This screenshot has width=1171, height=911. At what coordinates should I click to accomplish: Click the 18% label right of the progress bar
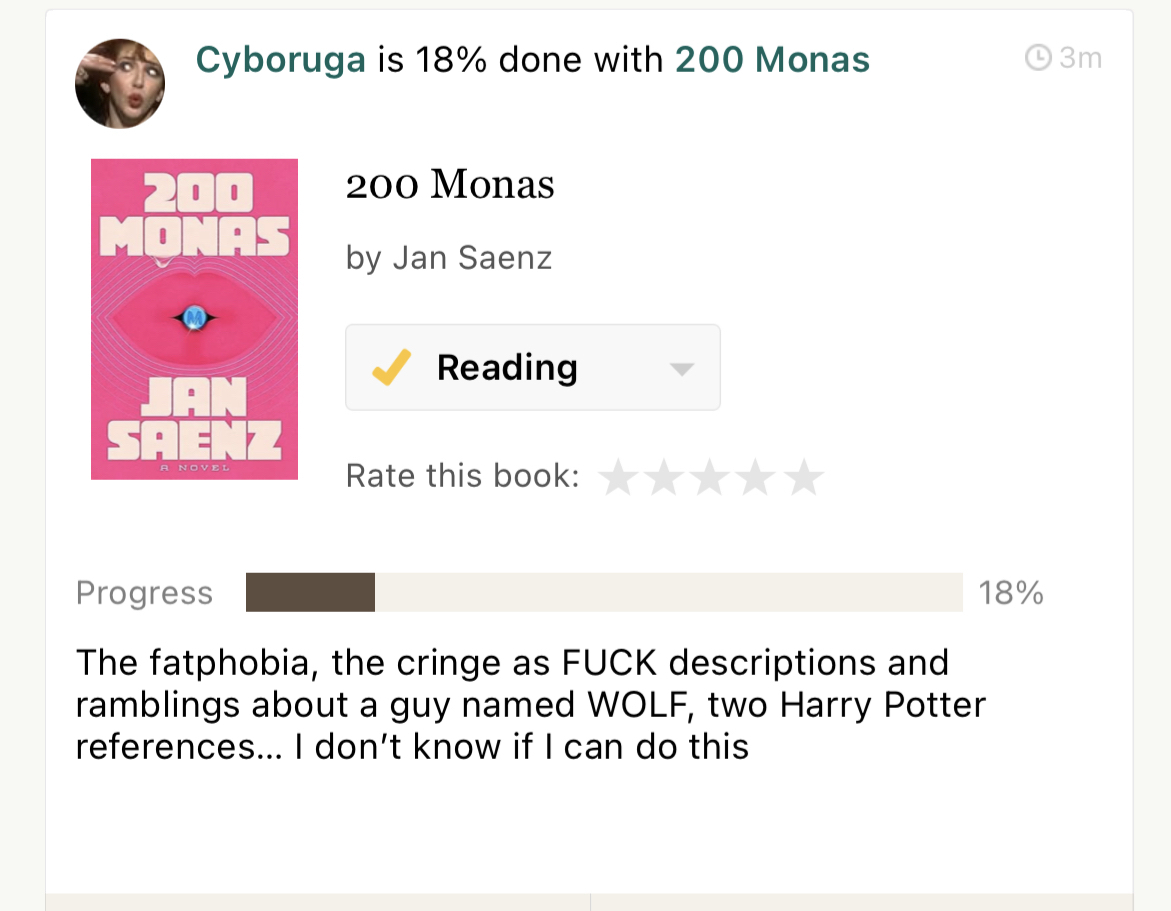[1011, 593]
